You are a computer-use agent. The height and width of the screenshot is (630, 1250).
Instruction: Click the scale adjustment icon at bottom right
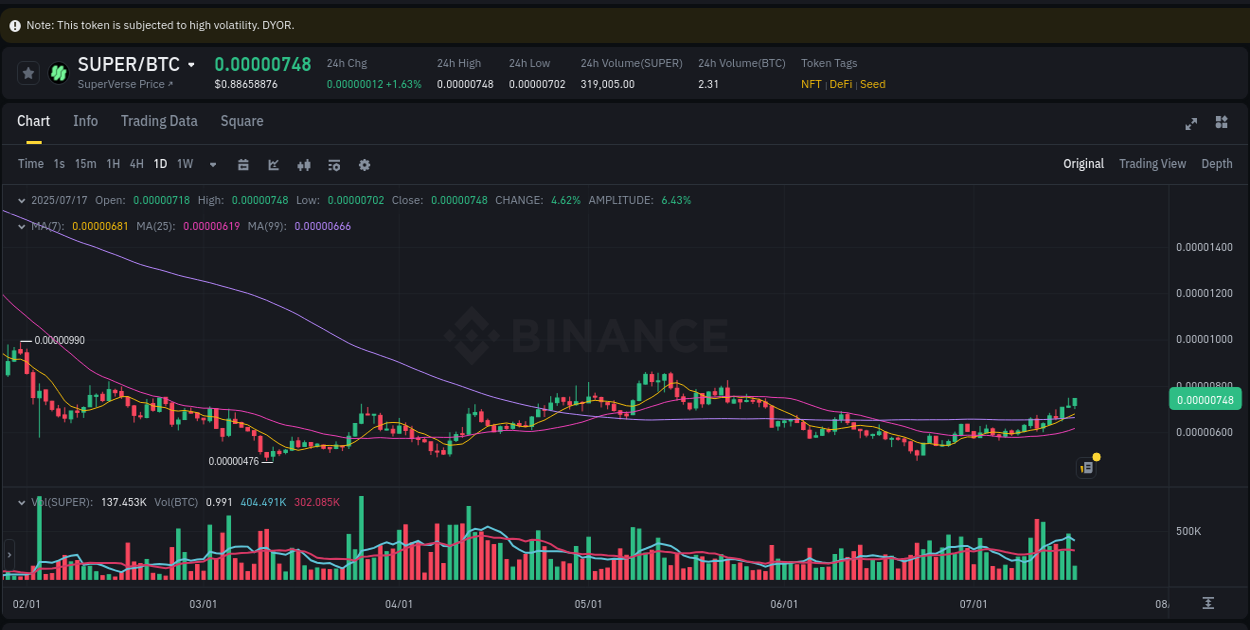(1208, 604)
